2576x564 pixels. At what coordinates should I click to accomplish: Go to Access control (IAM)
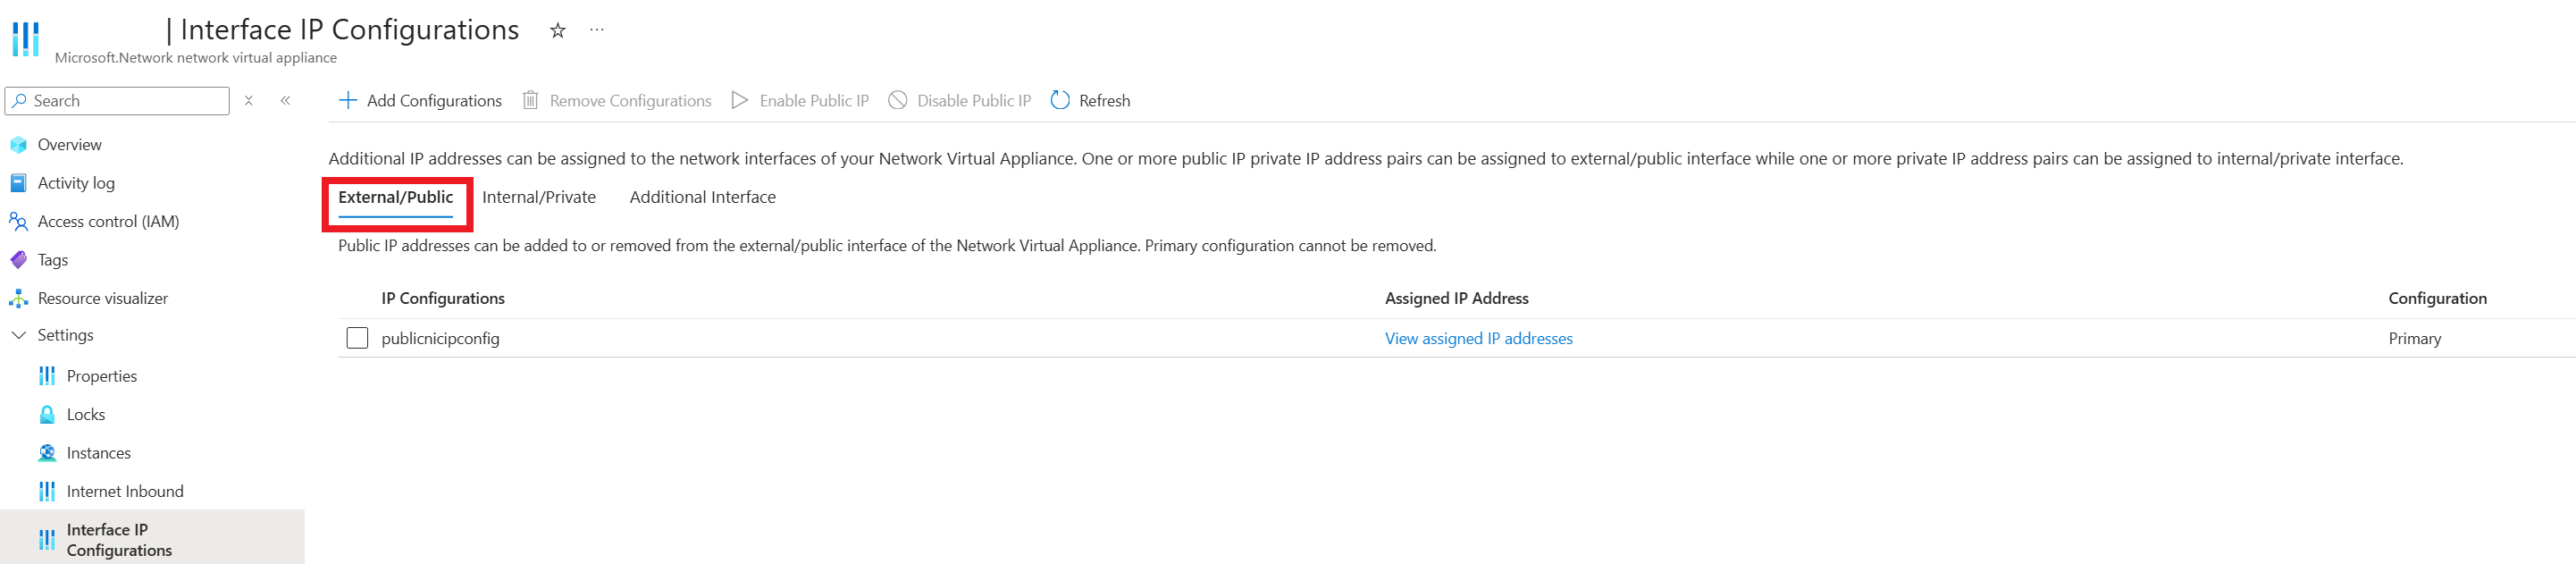click(108, 222)
